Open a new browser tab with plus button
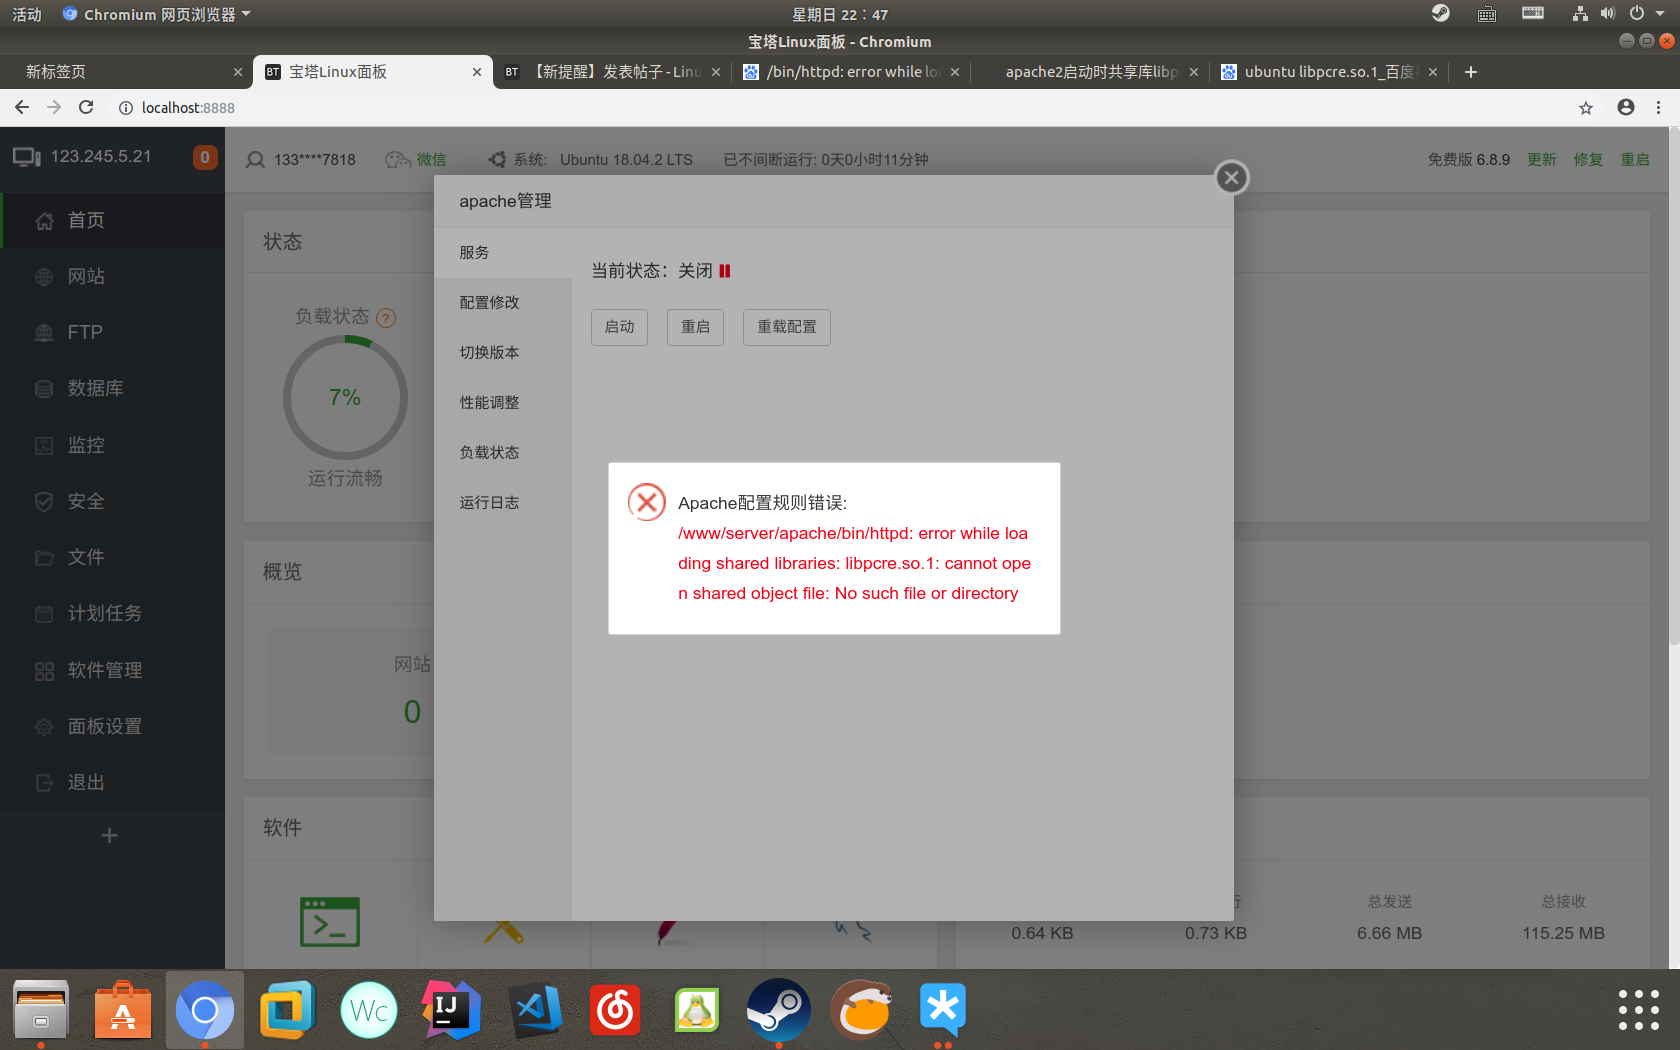The image size is (1680, 1050). point(1471,72)
